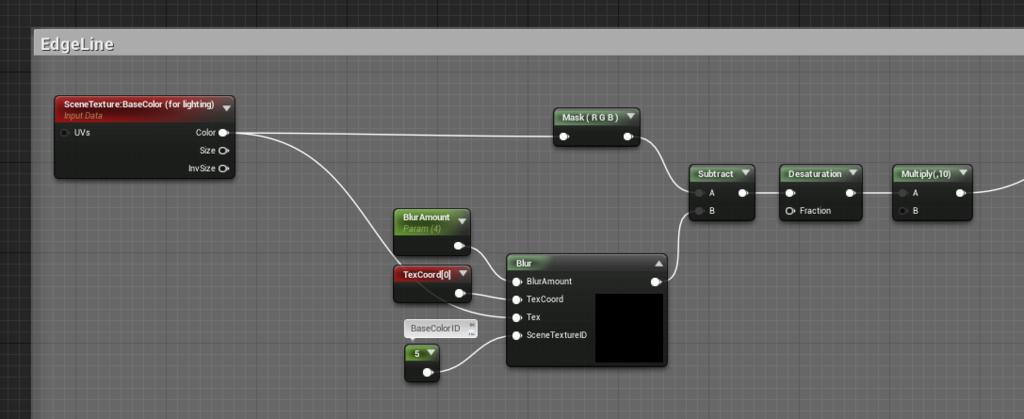Expand the Desaturation node arrow
The image size is (1024, 419).
(853, 174)
